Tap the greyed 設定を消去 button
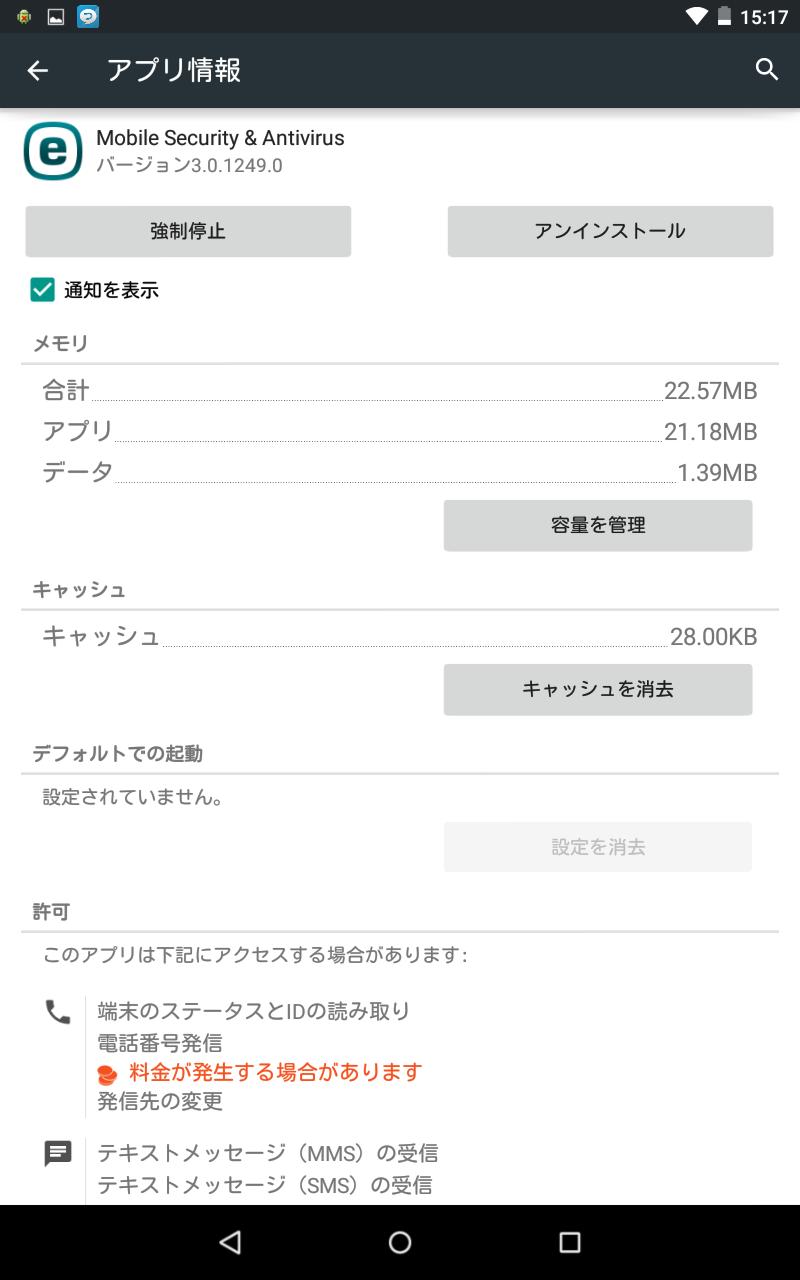Screen dimensions: 800x1280 point(597,847)
